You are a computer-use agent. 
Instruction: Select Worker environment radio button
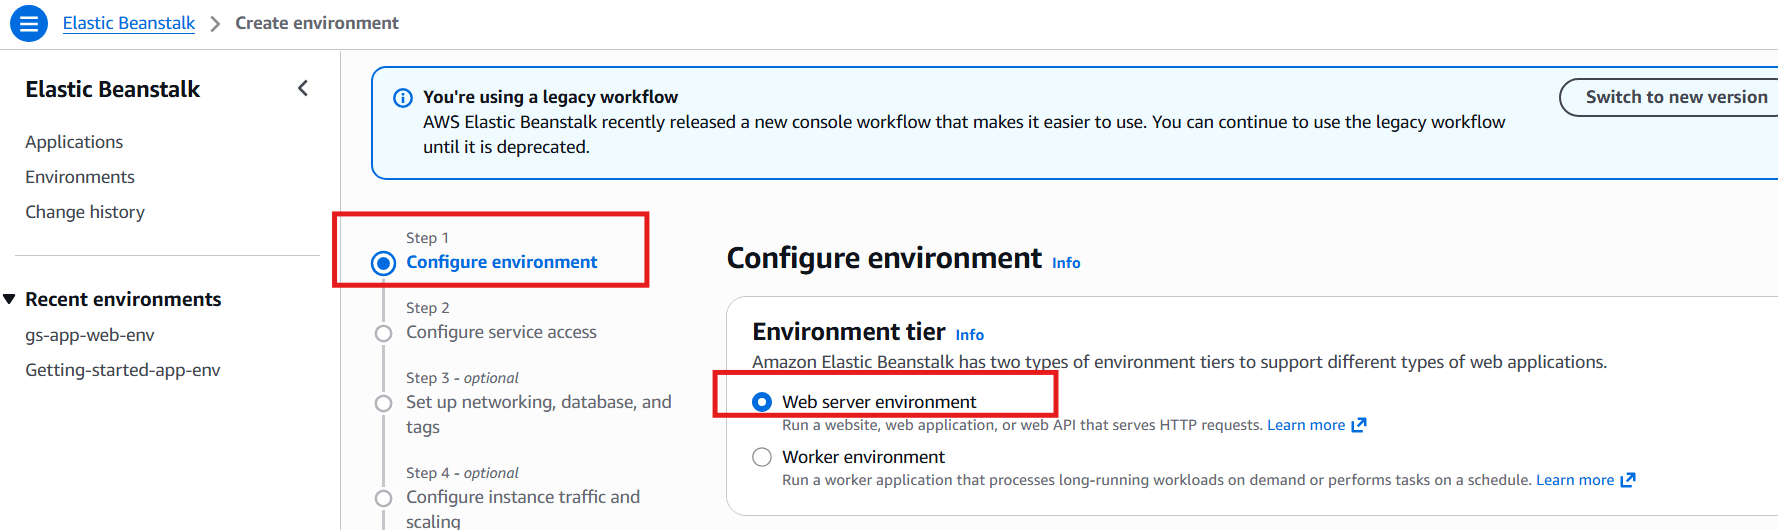tap(762, 457)
